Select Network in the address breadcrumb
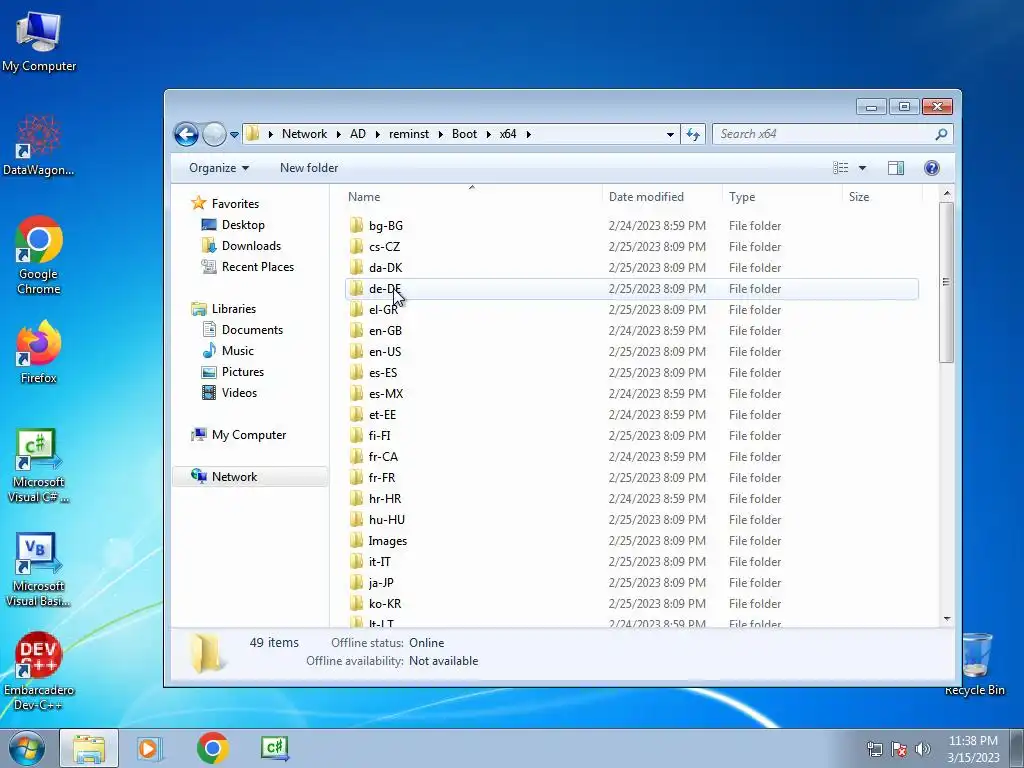This screenshot has height=768, width=1024. coord(304,134)
